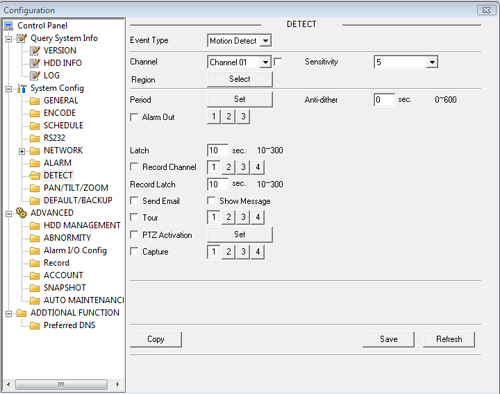The height and width of the screenshot is (394, 500).
Task: Click the RS232 folder icon
Action: coord(35,138)
